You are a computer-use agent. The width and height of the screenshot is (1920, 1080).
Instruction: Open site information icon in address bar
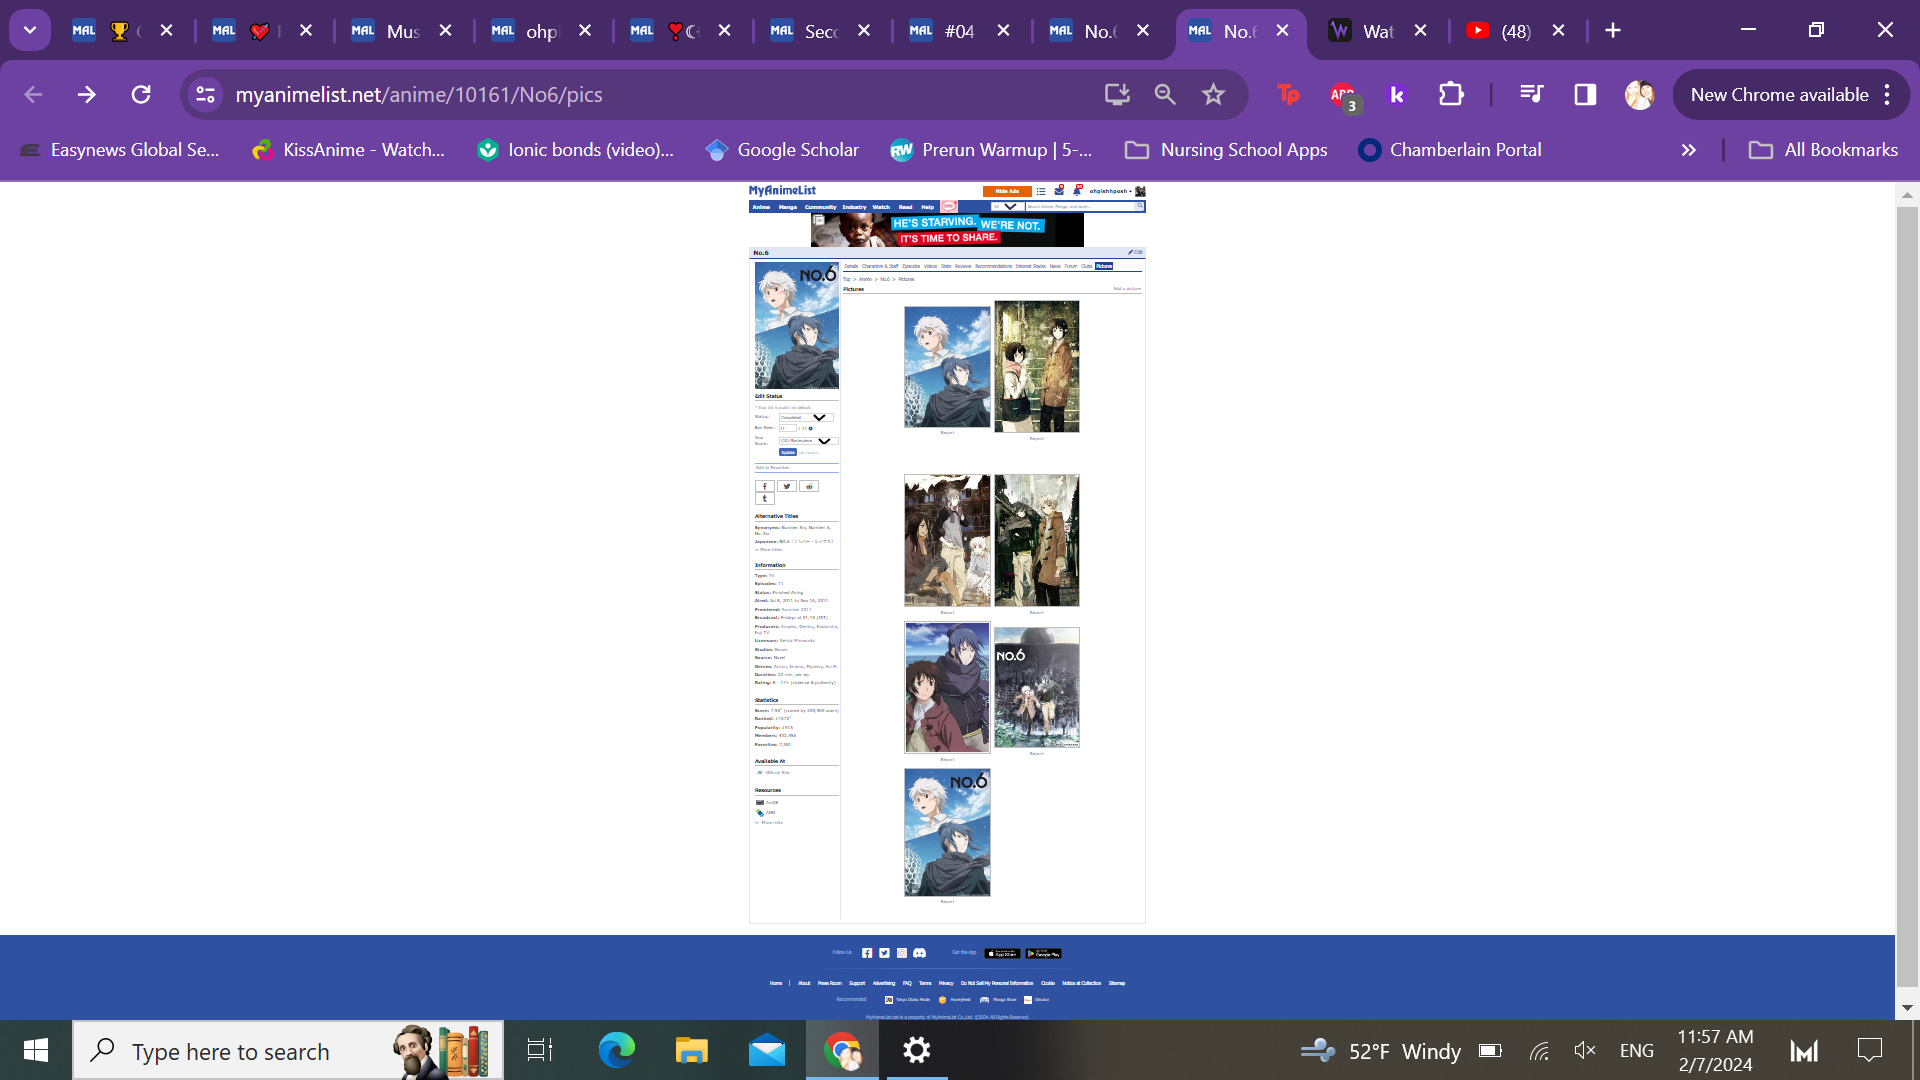pos(205,94)
